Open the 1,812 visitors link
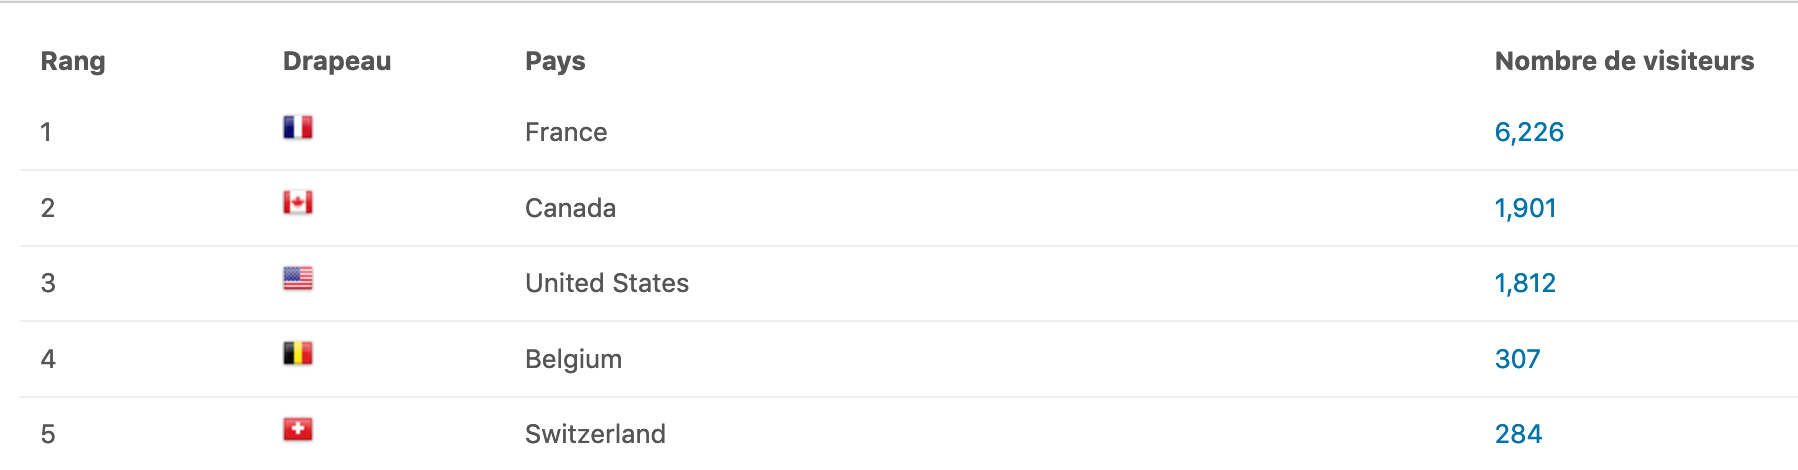This screenshot has width=1798, height=470. (1525, 283)
